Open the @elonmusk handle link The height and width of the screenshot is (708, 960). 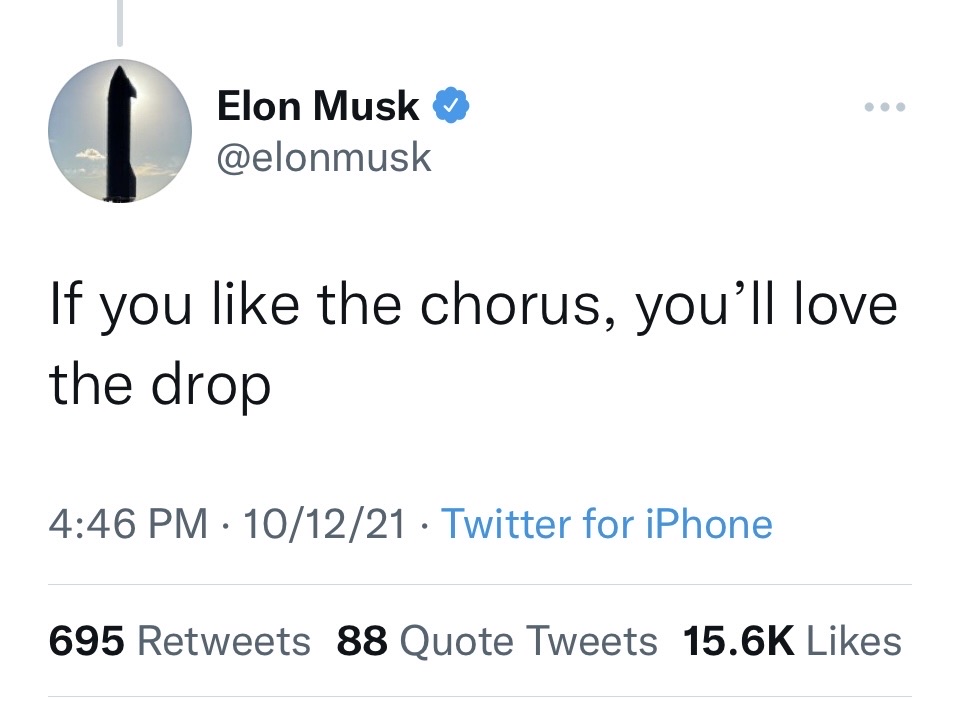click(324, 156)
